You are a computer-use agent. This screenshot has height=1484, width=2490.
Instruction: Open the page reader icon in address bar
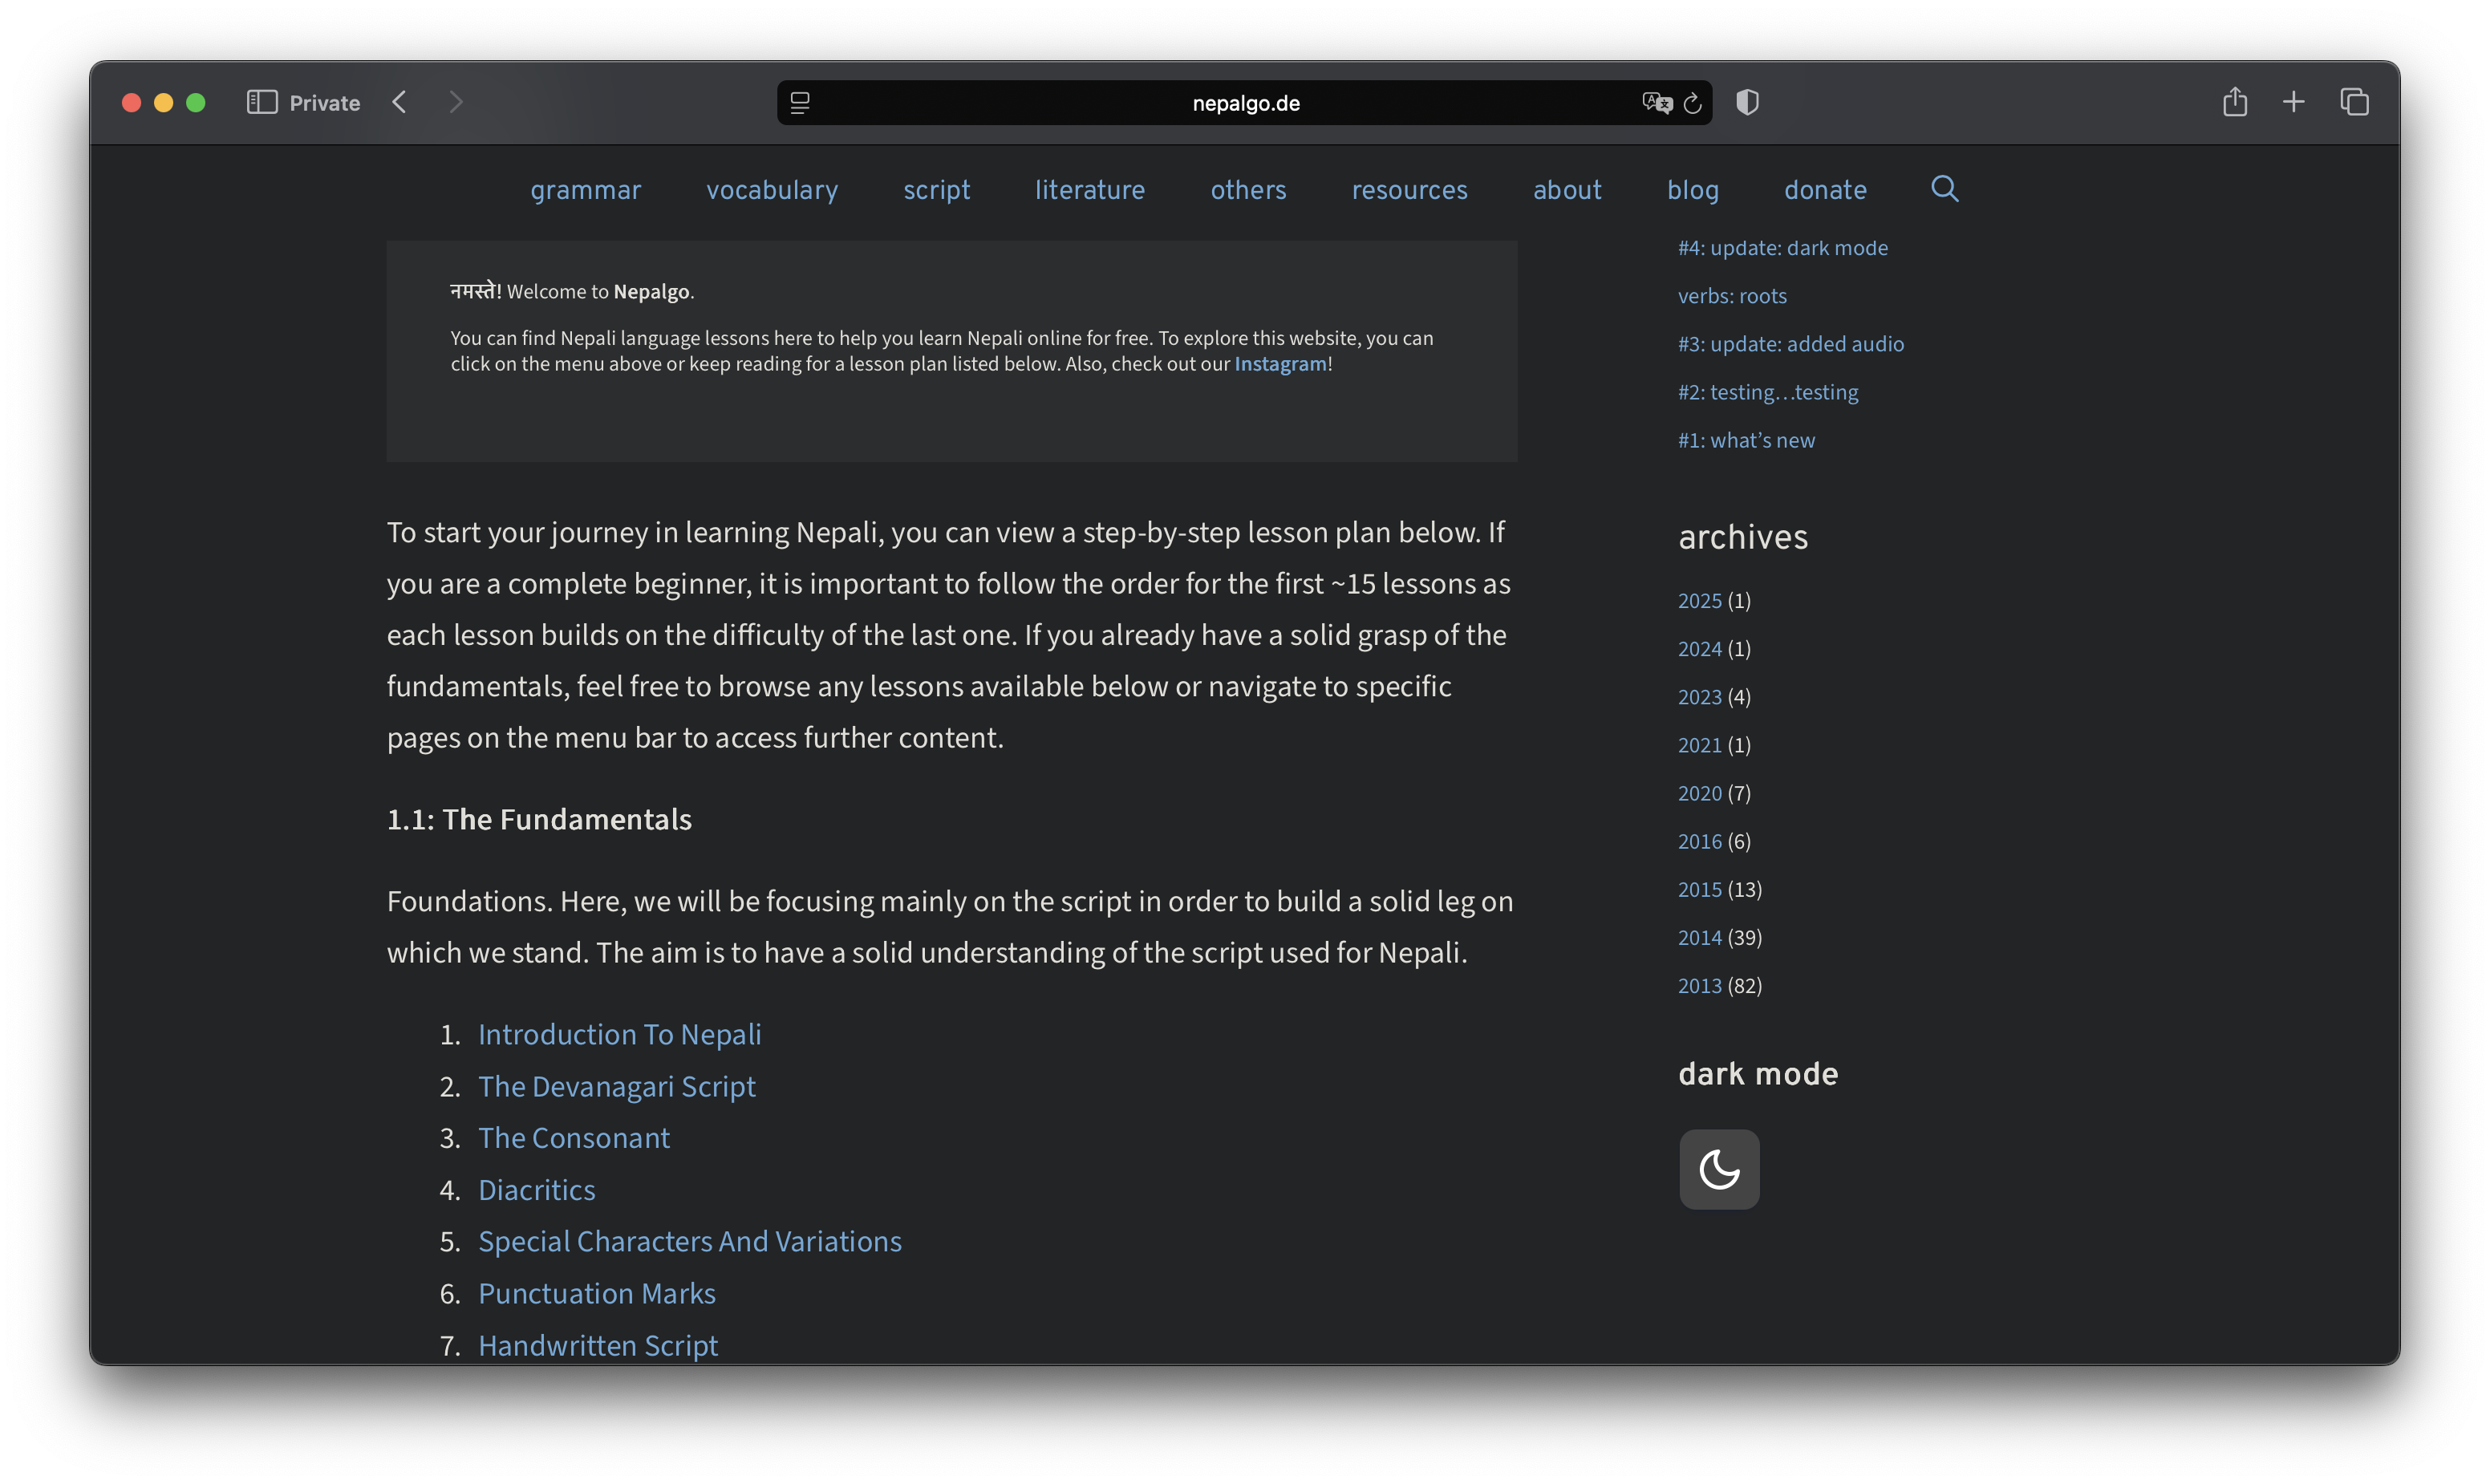tap(800, 103)
